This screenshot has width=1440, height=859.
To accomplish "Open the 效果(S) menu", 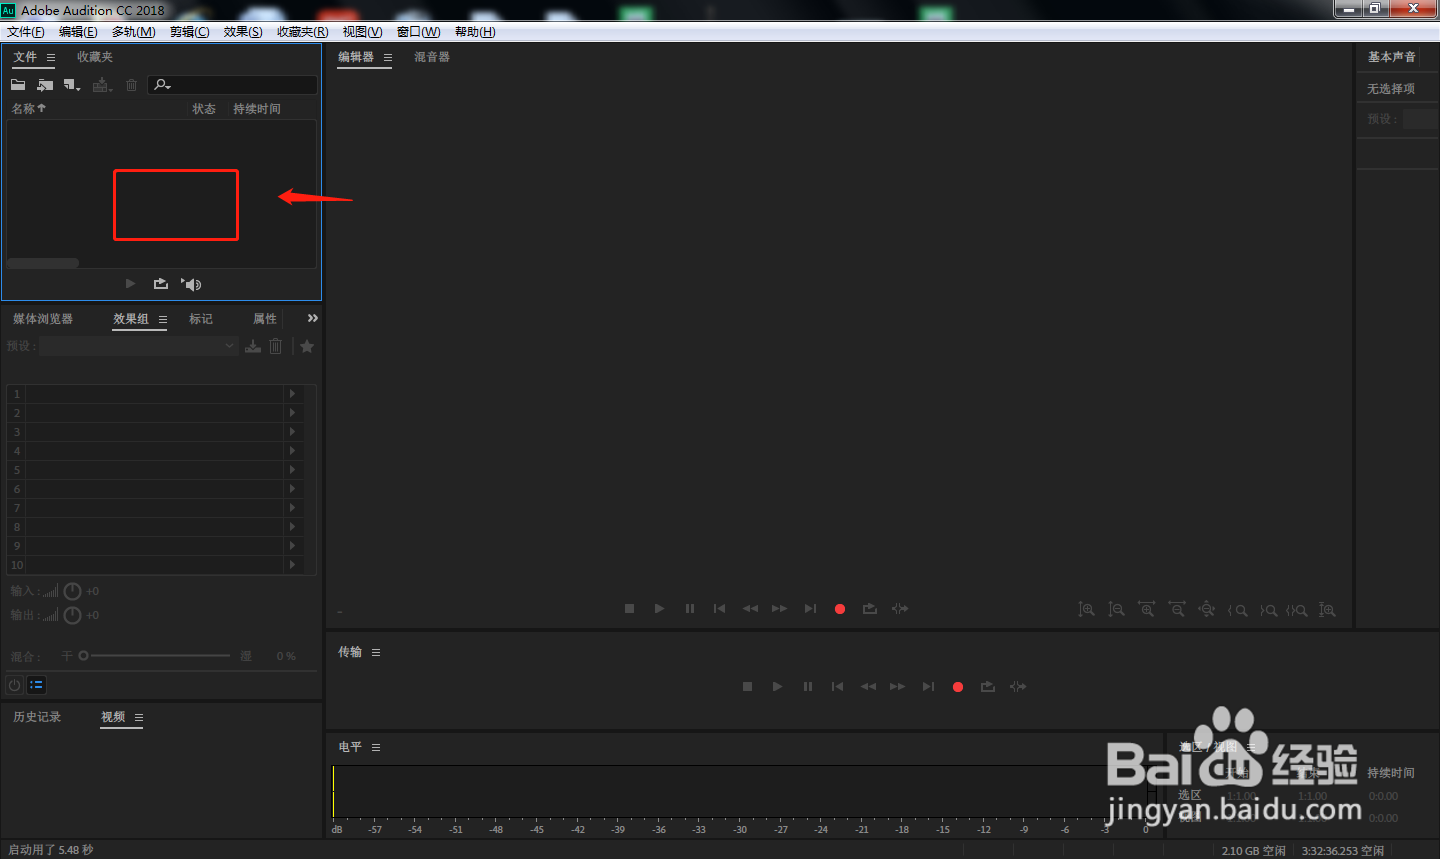I will pyautogui.click(x=243, y=32).
